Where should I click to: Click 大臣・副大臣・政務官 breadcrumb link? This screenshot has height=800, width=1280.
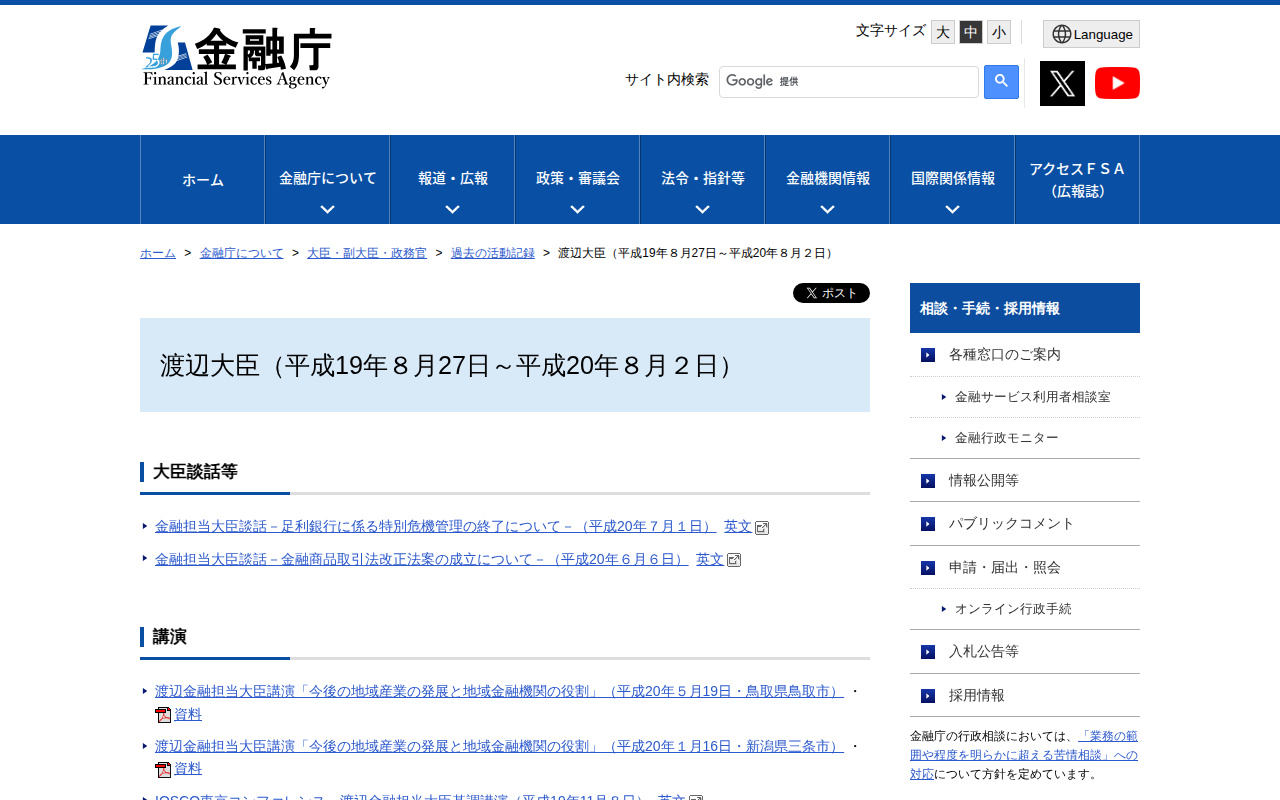coord(367,253)
